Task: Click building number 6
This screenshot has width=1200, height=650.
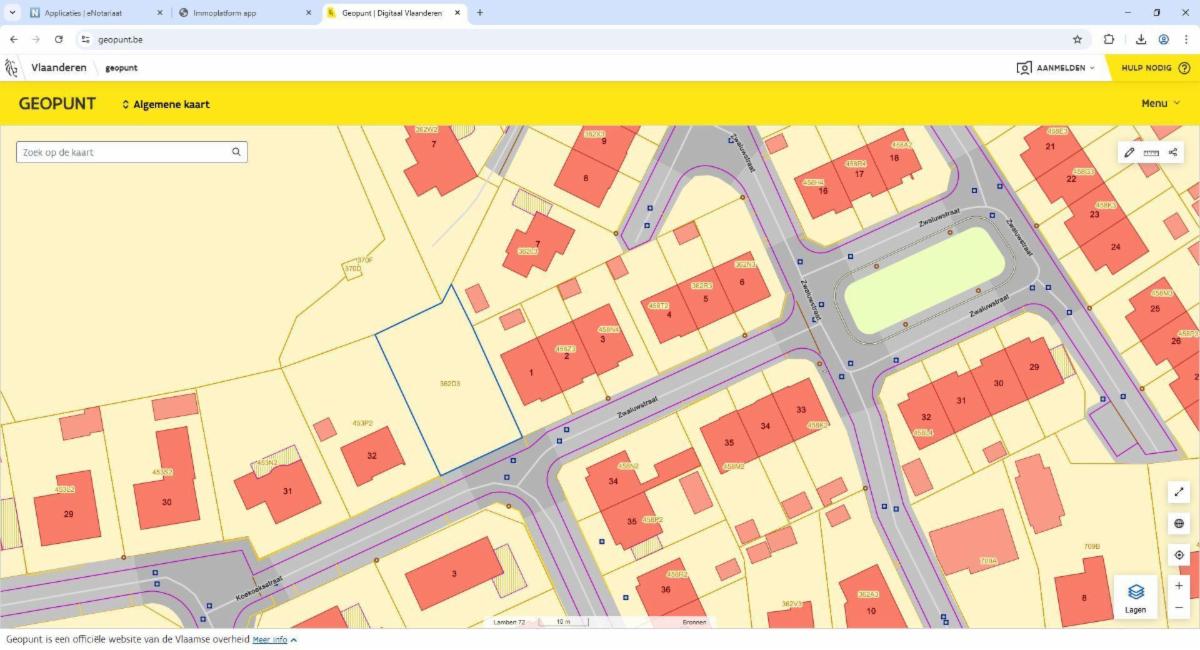Action: 742,282
